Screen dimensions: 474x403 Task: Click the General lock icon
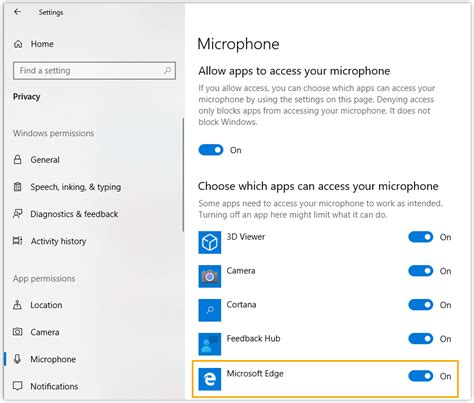18,159
